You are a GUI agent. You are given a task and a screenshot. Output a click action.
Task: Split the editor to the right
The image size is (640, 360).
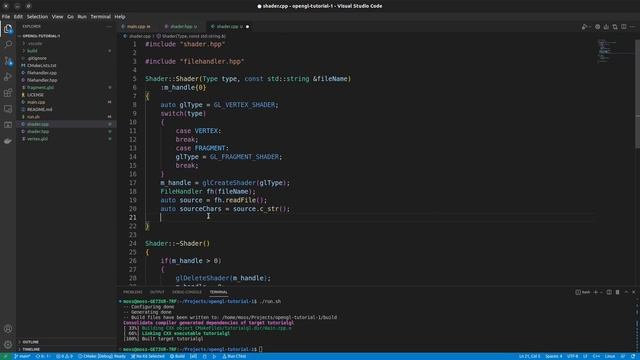[623, 27]
